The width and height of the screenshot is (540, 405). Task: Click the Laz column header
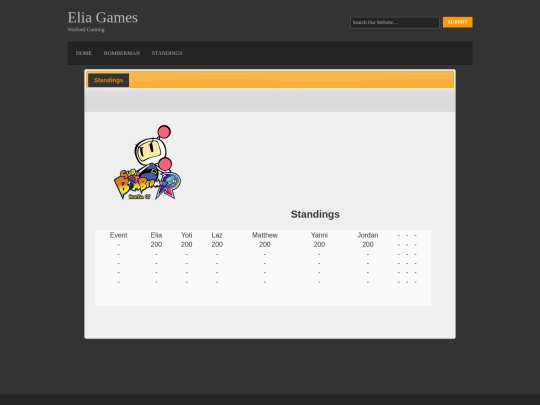pos(217,235)
